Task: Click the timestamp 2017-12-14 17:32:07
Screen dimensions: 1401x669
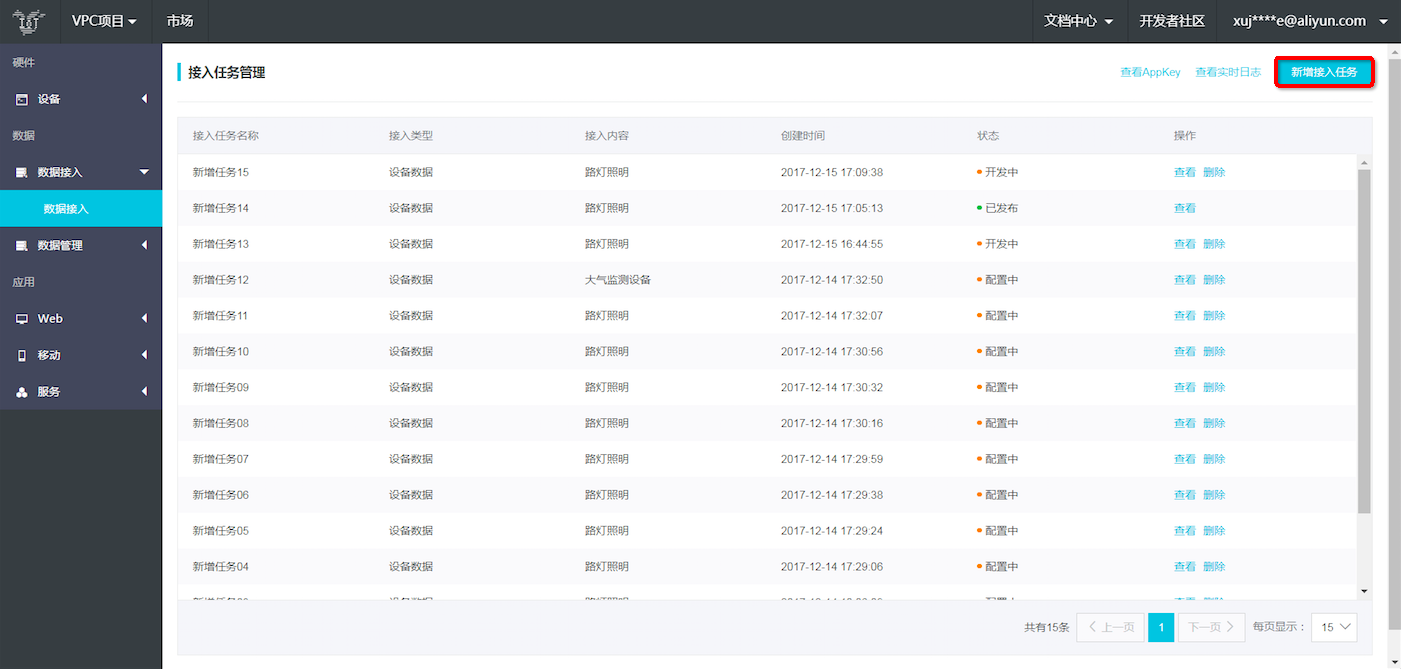Action: pos(832,316)
